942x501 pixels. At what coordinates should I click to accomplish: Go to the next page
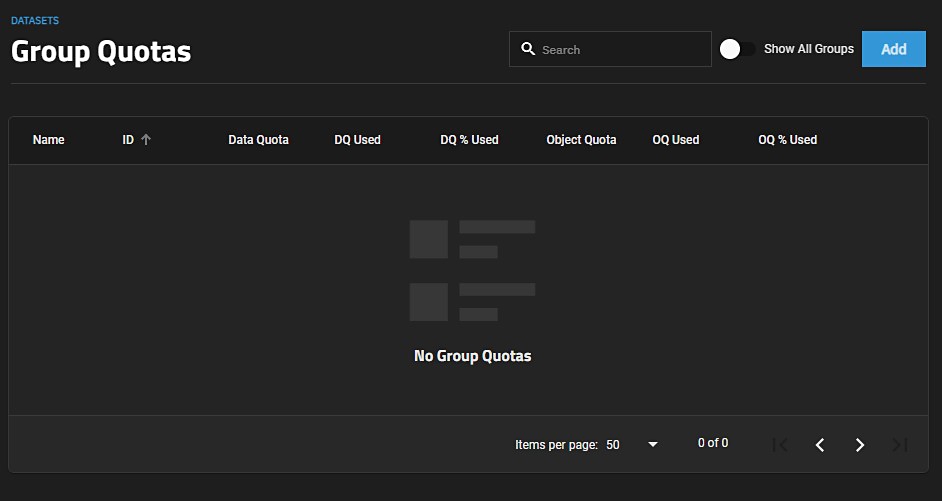pyautogui.click(x=860, y=445)
